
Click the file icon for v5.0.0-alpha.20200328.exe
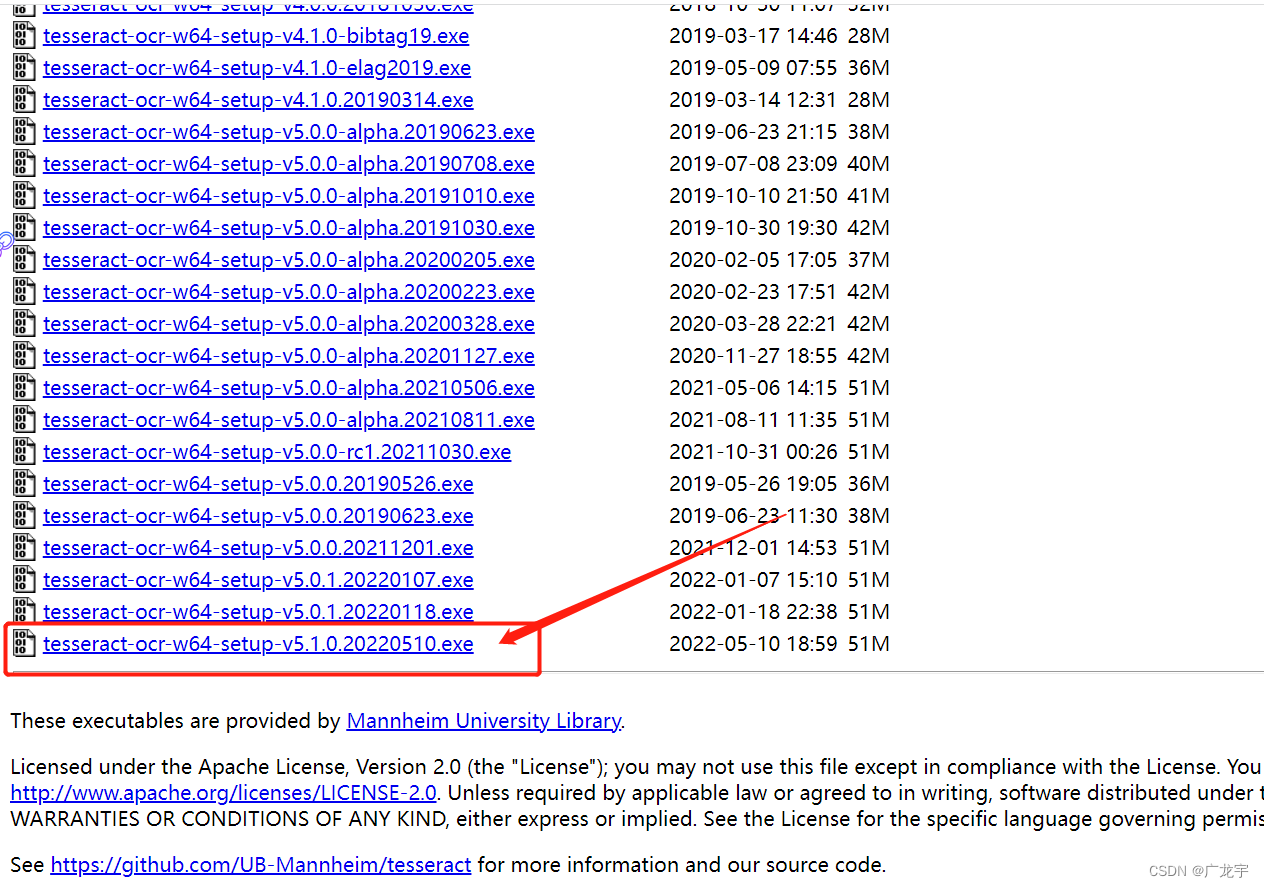pos(24,324)
